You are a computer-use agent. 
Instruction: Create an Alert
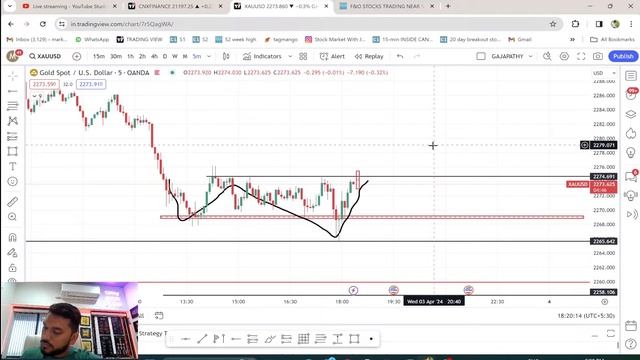pyautogui.click(x=332, y=56)
